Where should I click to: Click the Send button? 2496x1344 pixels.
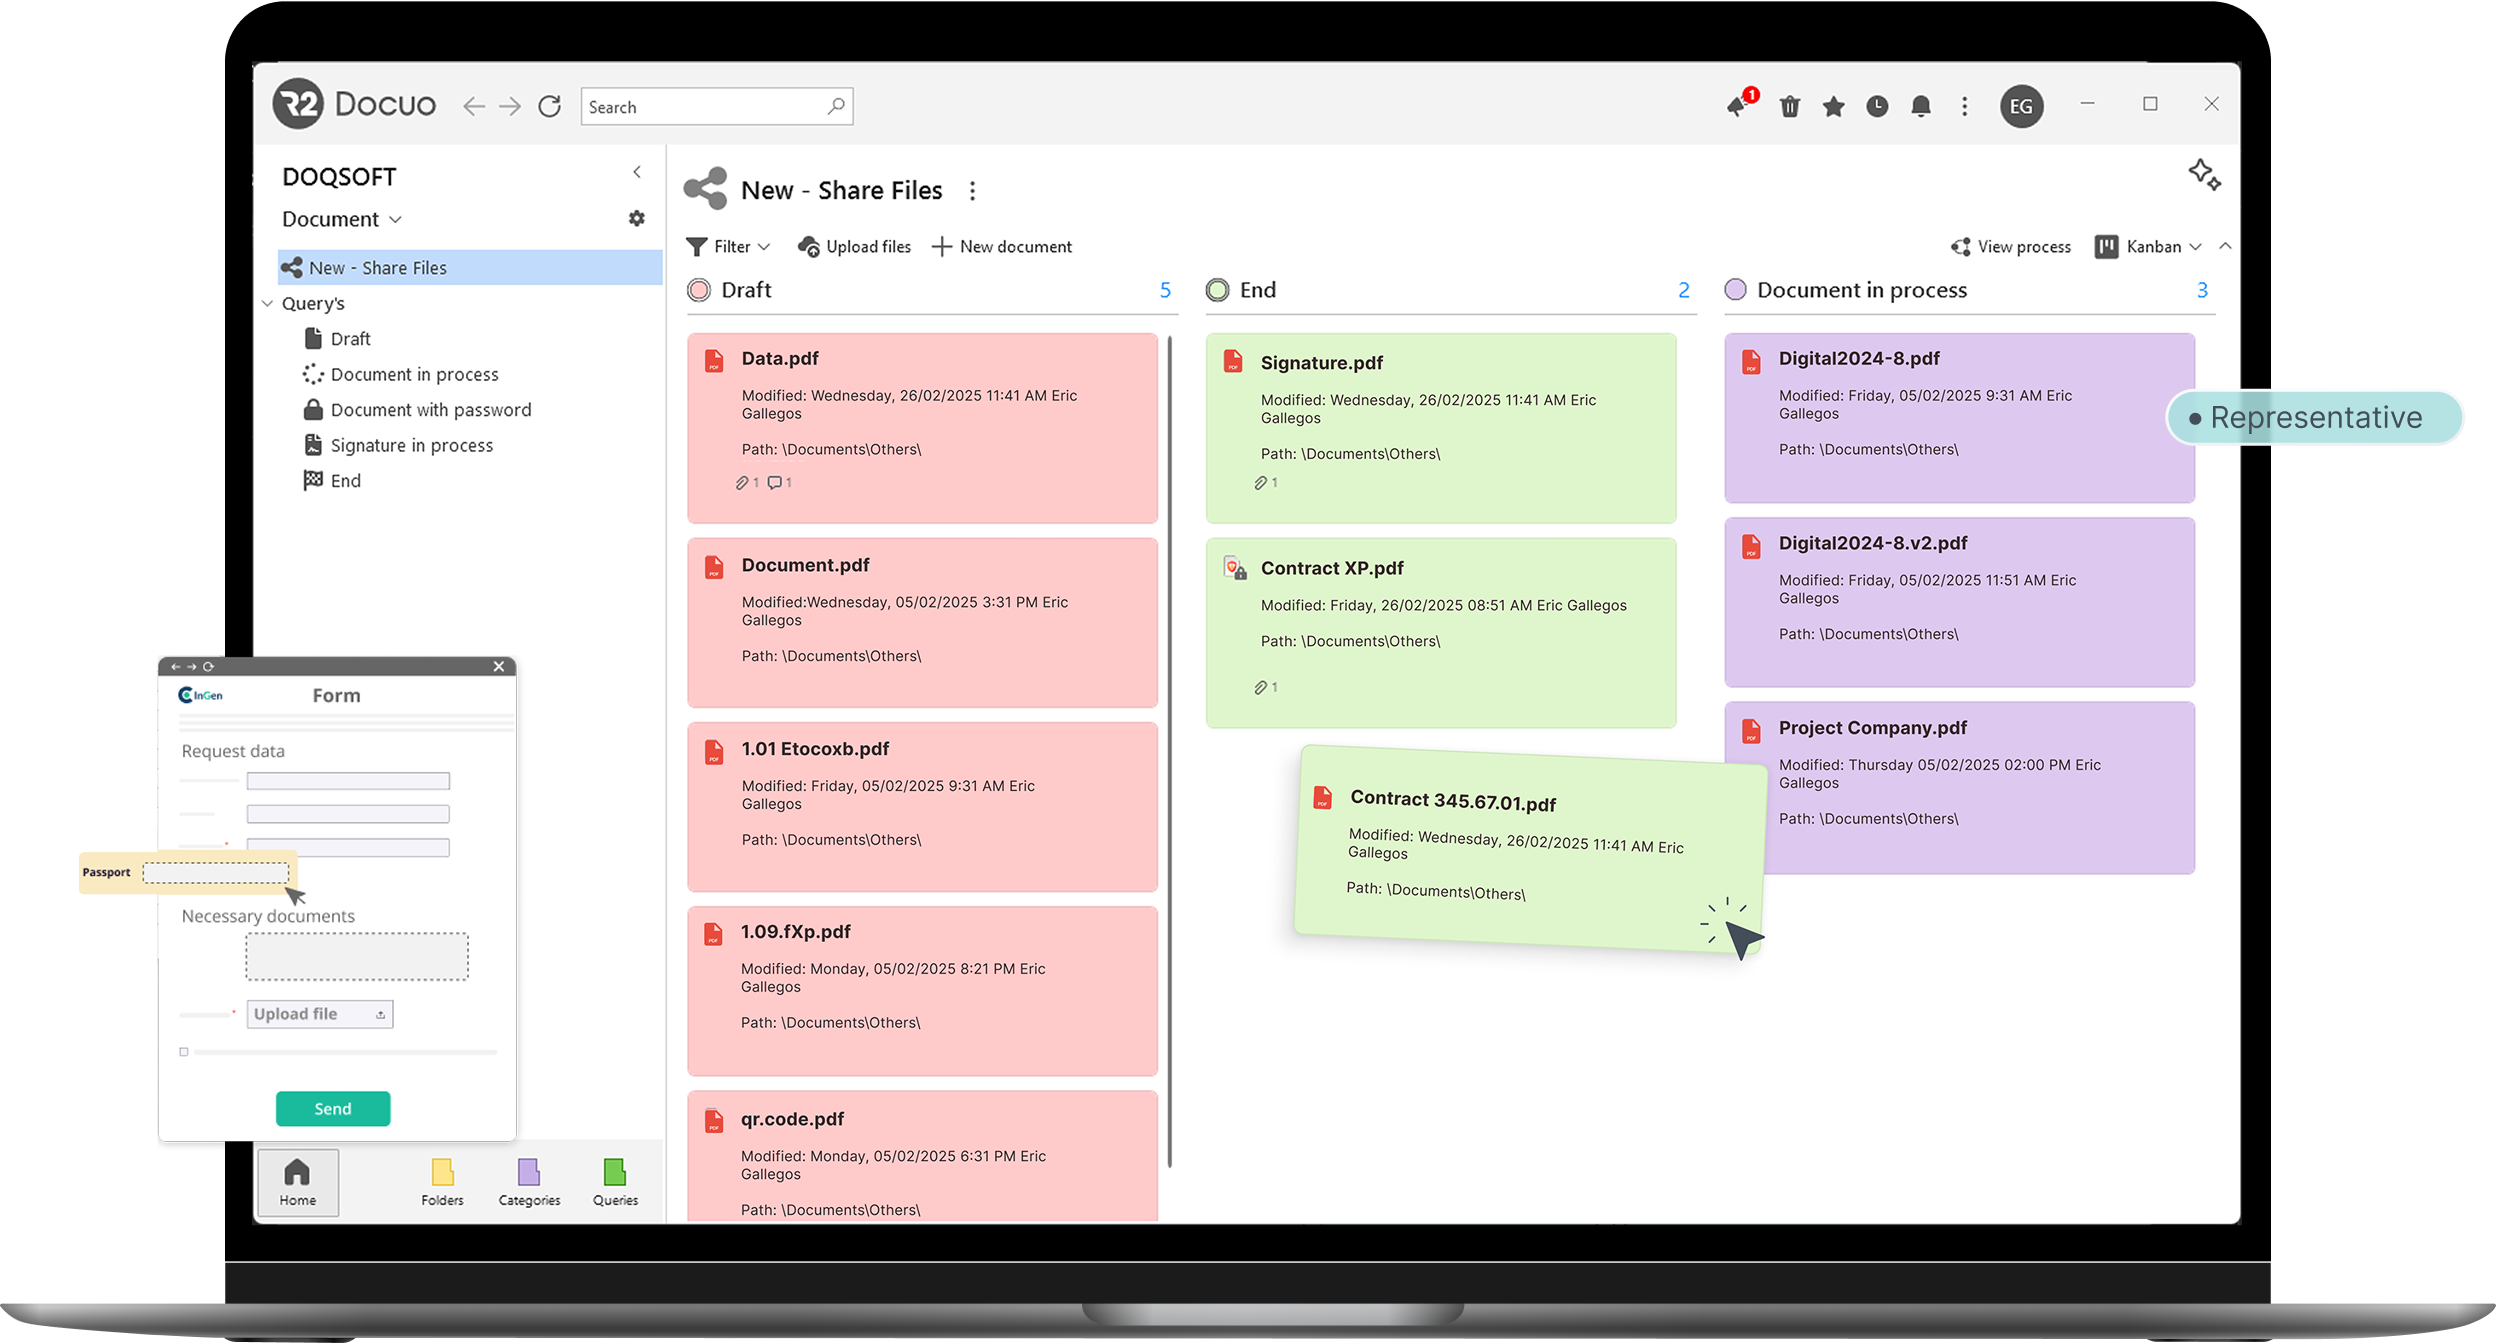tap(333, 1108)
